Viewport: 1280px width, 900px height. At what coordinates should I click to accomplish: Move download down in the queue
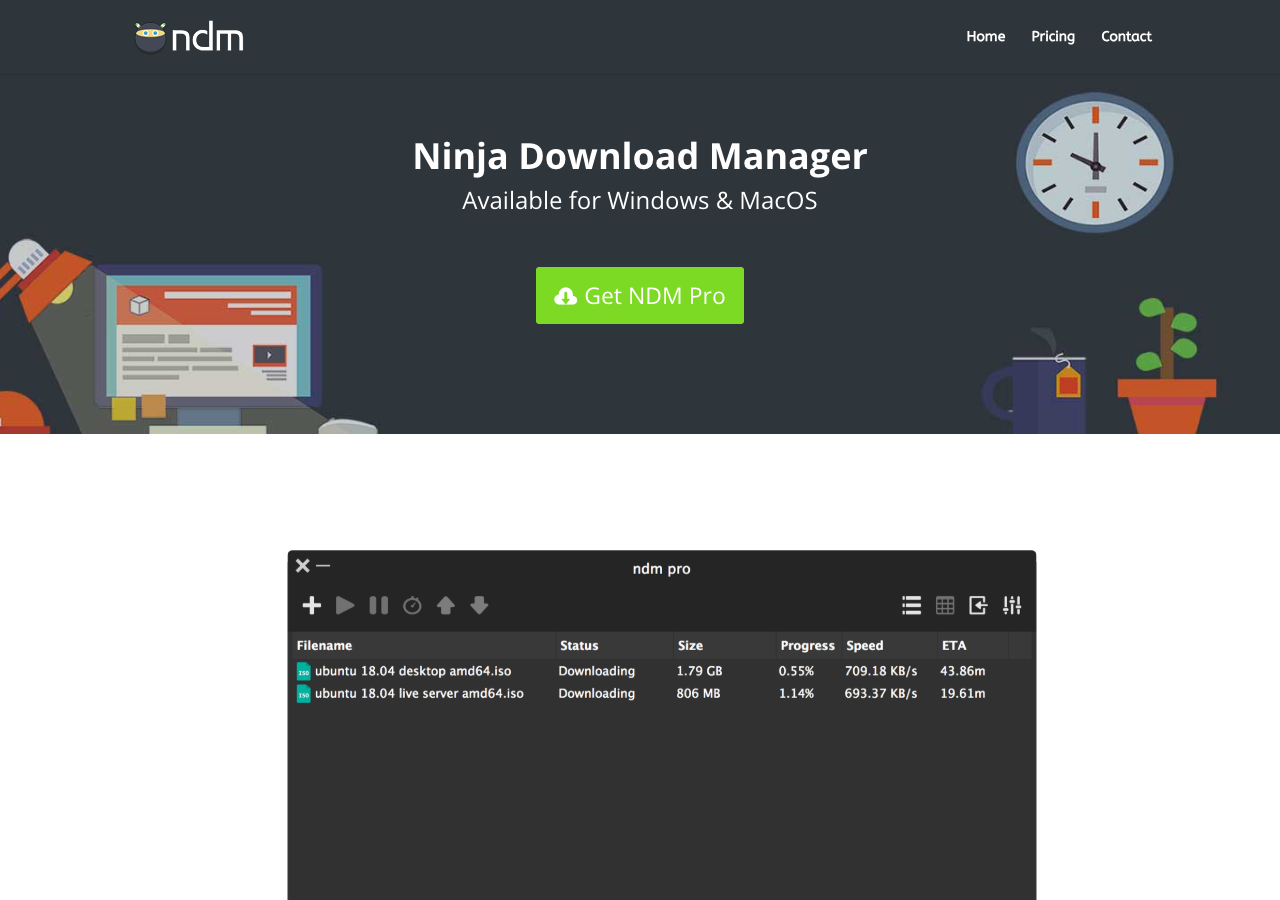coord(479,605)
